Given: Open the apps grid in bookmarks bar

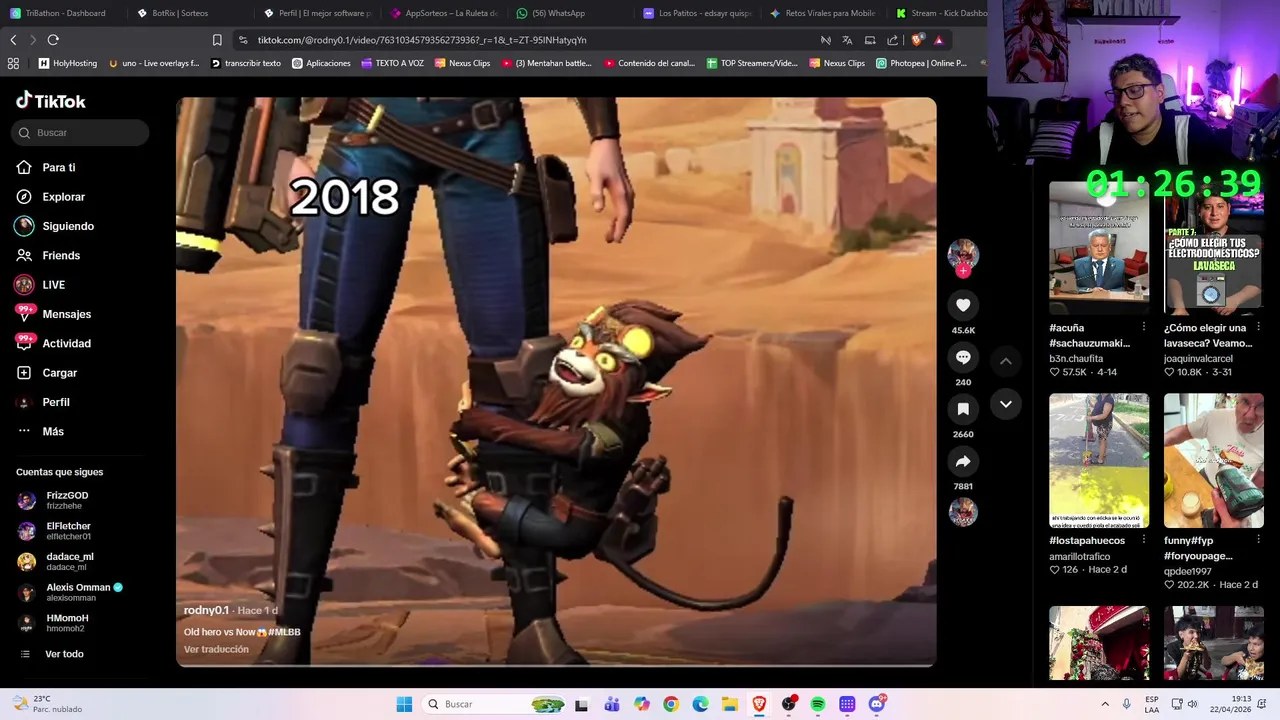Looking at the screenshot, I should pos(13,63).
